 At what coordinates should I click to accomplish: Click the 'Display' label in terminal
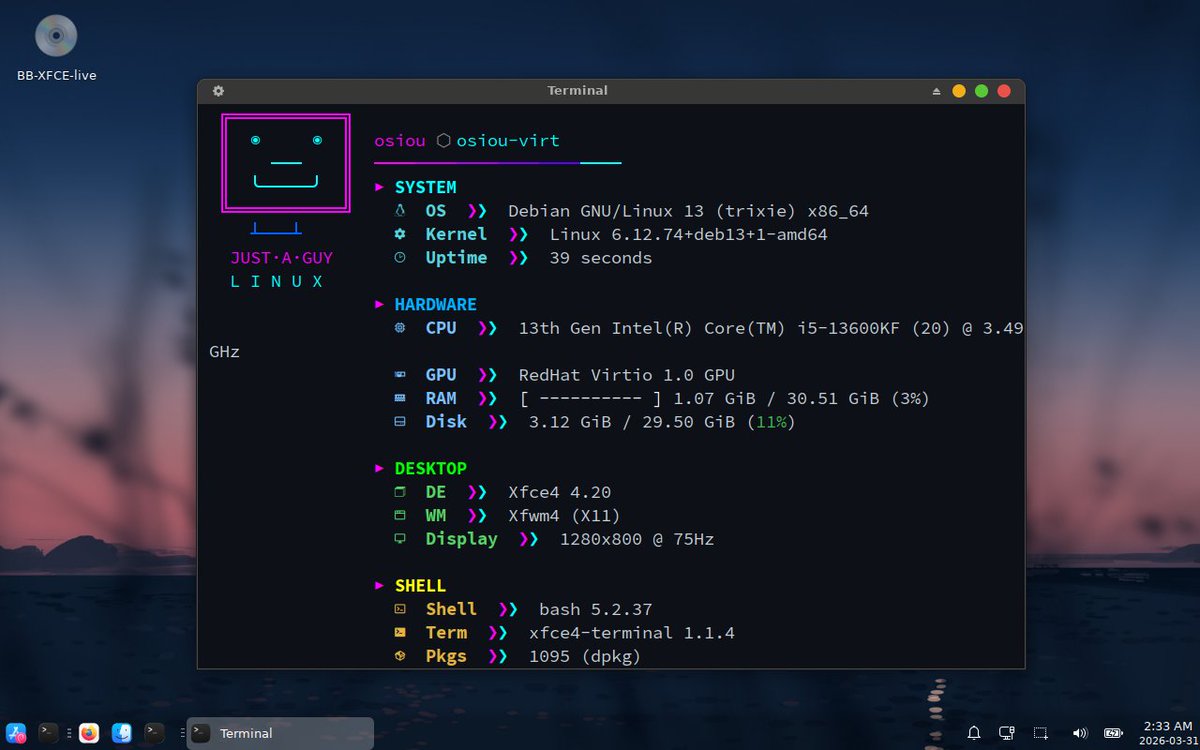tap(461, 539)
